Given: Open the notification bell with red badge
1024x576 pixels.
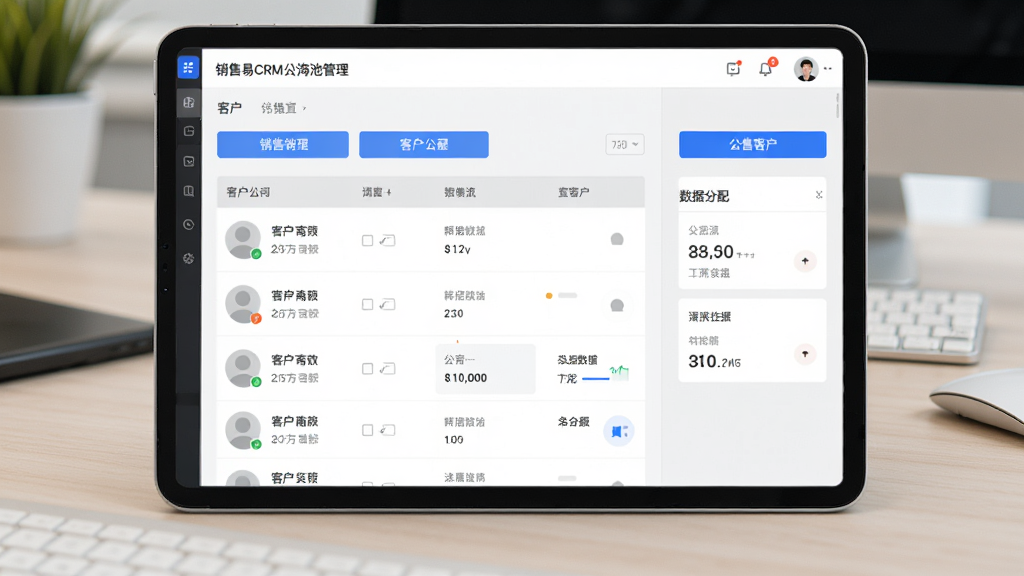Looking at the screenshot, I should point(766,68).
